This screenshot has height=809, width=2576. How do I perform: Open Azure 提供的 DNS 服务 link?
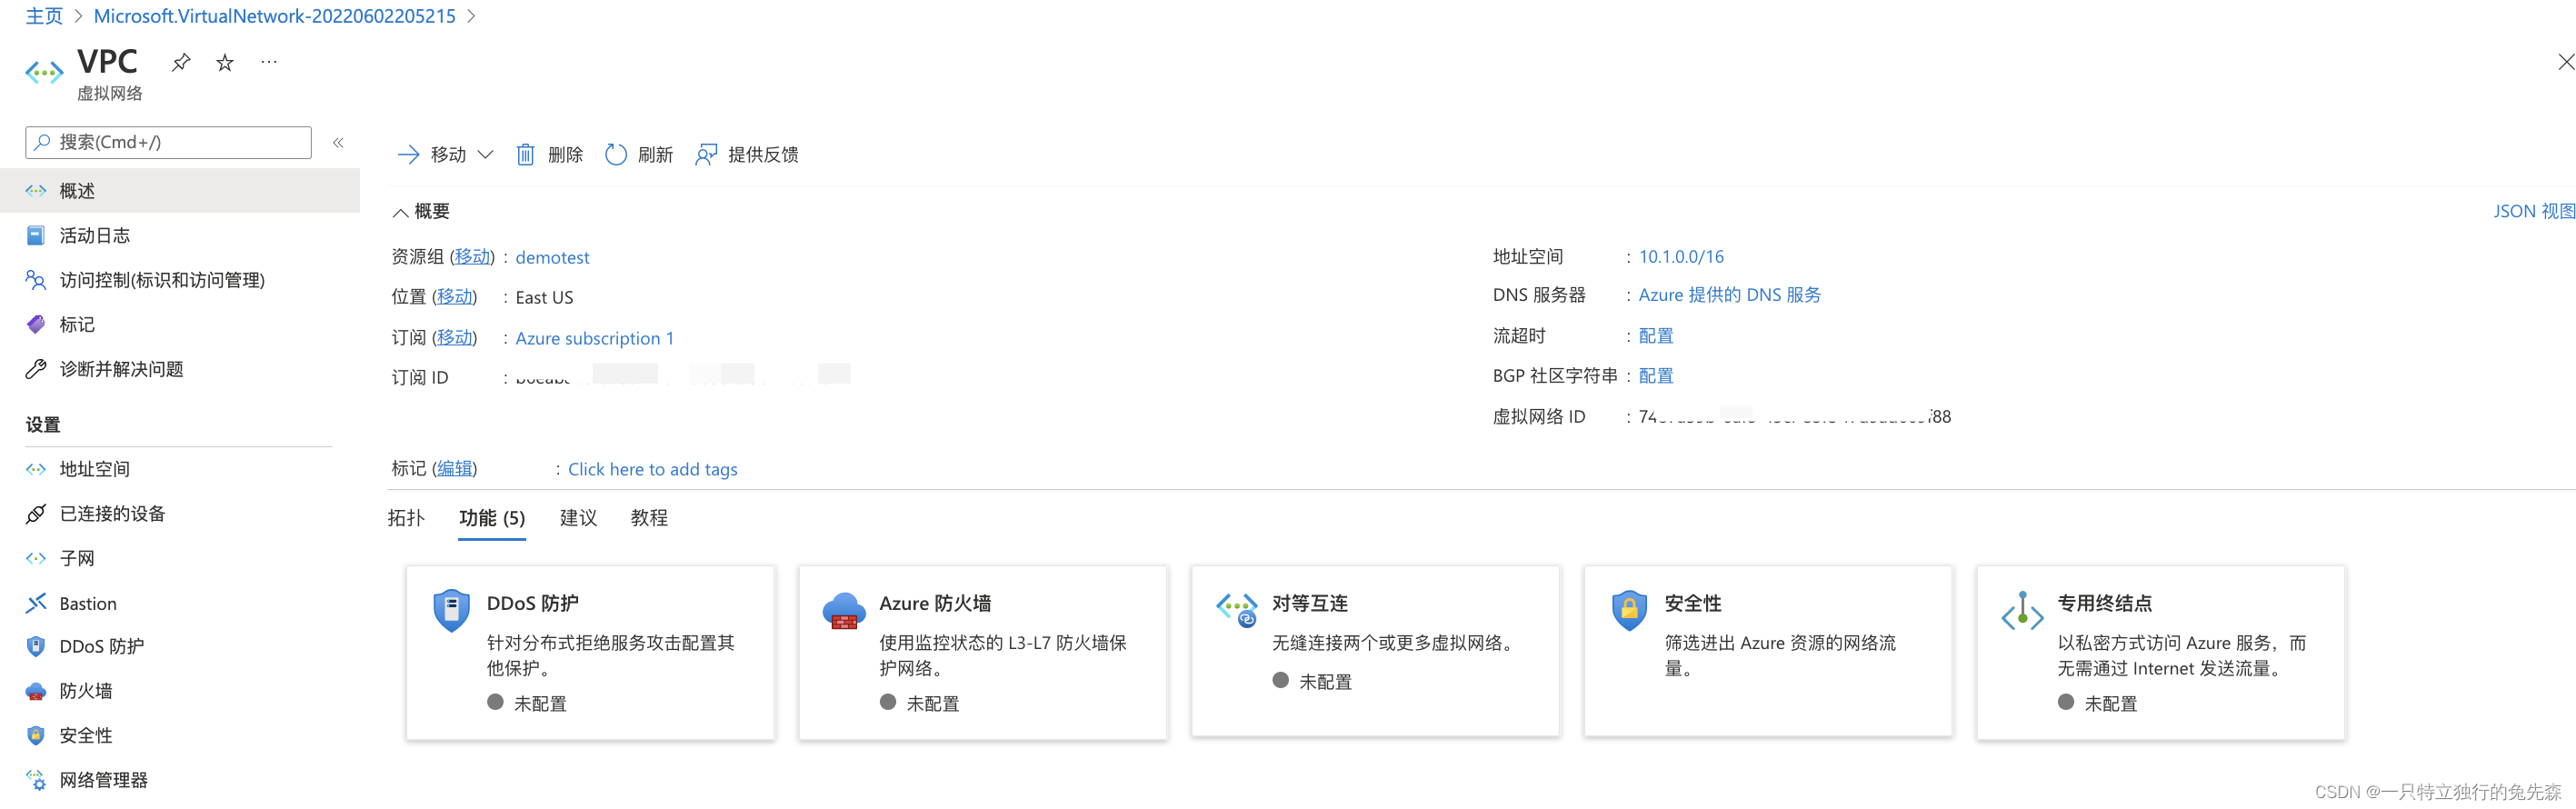click(1729, 295)
